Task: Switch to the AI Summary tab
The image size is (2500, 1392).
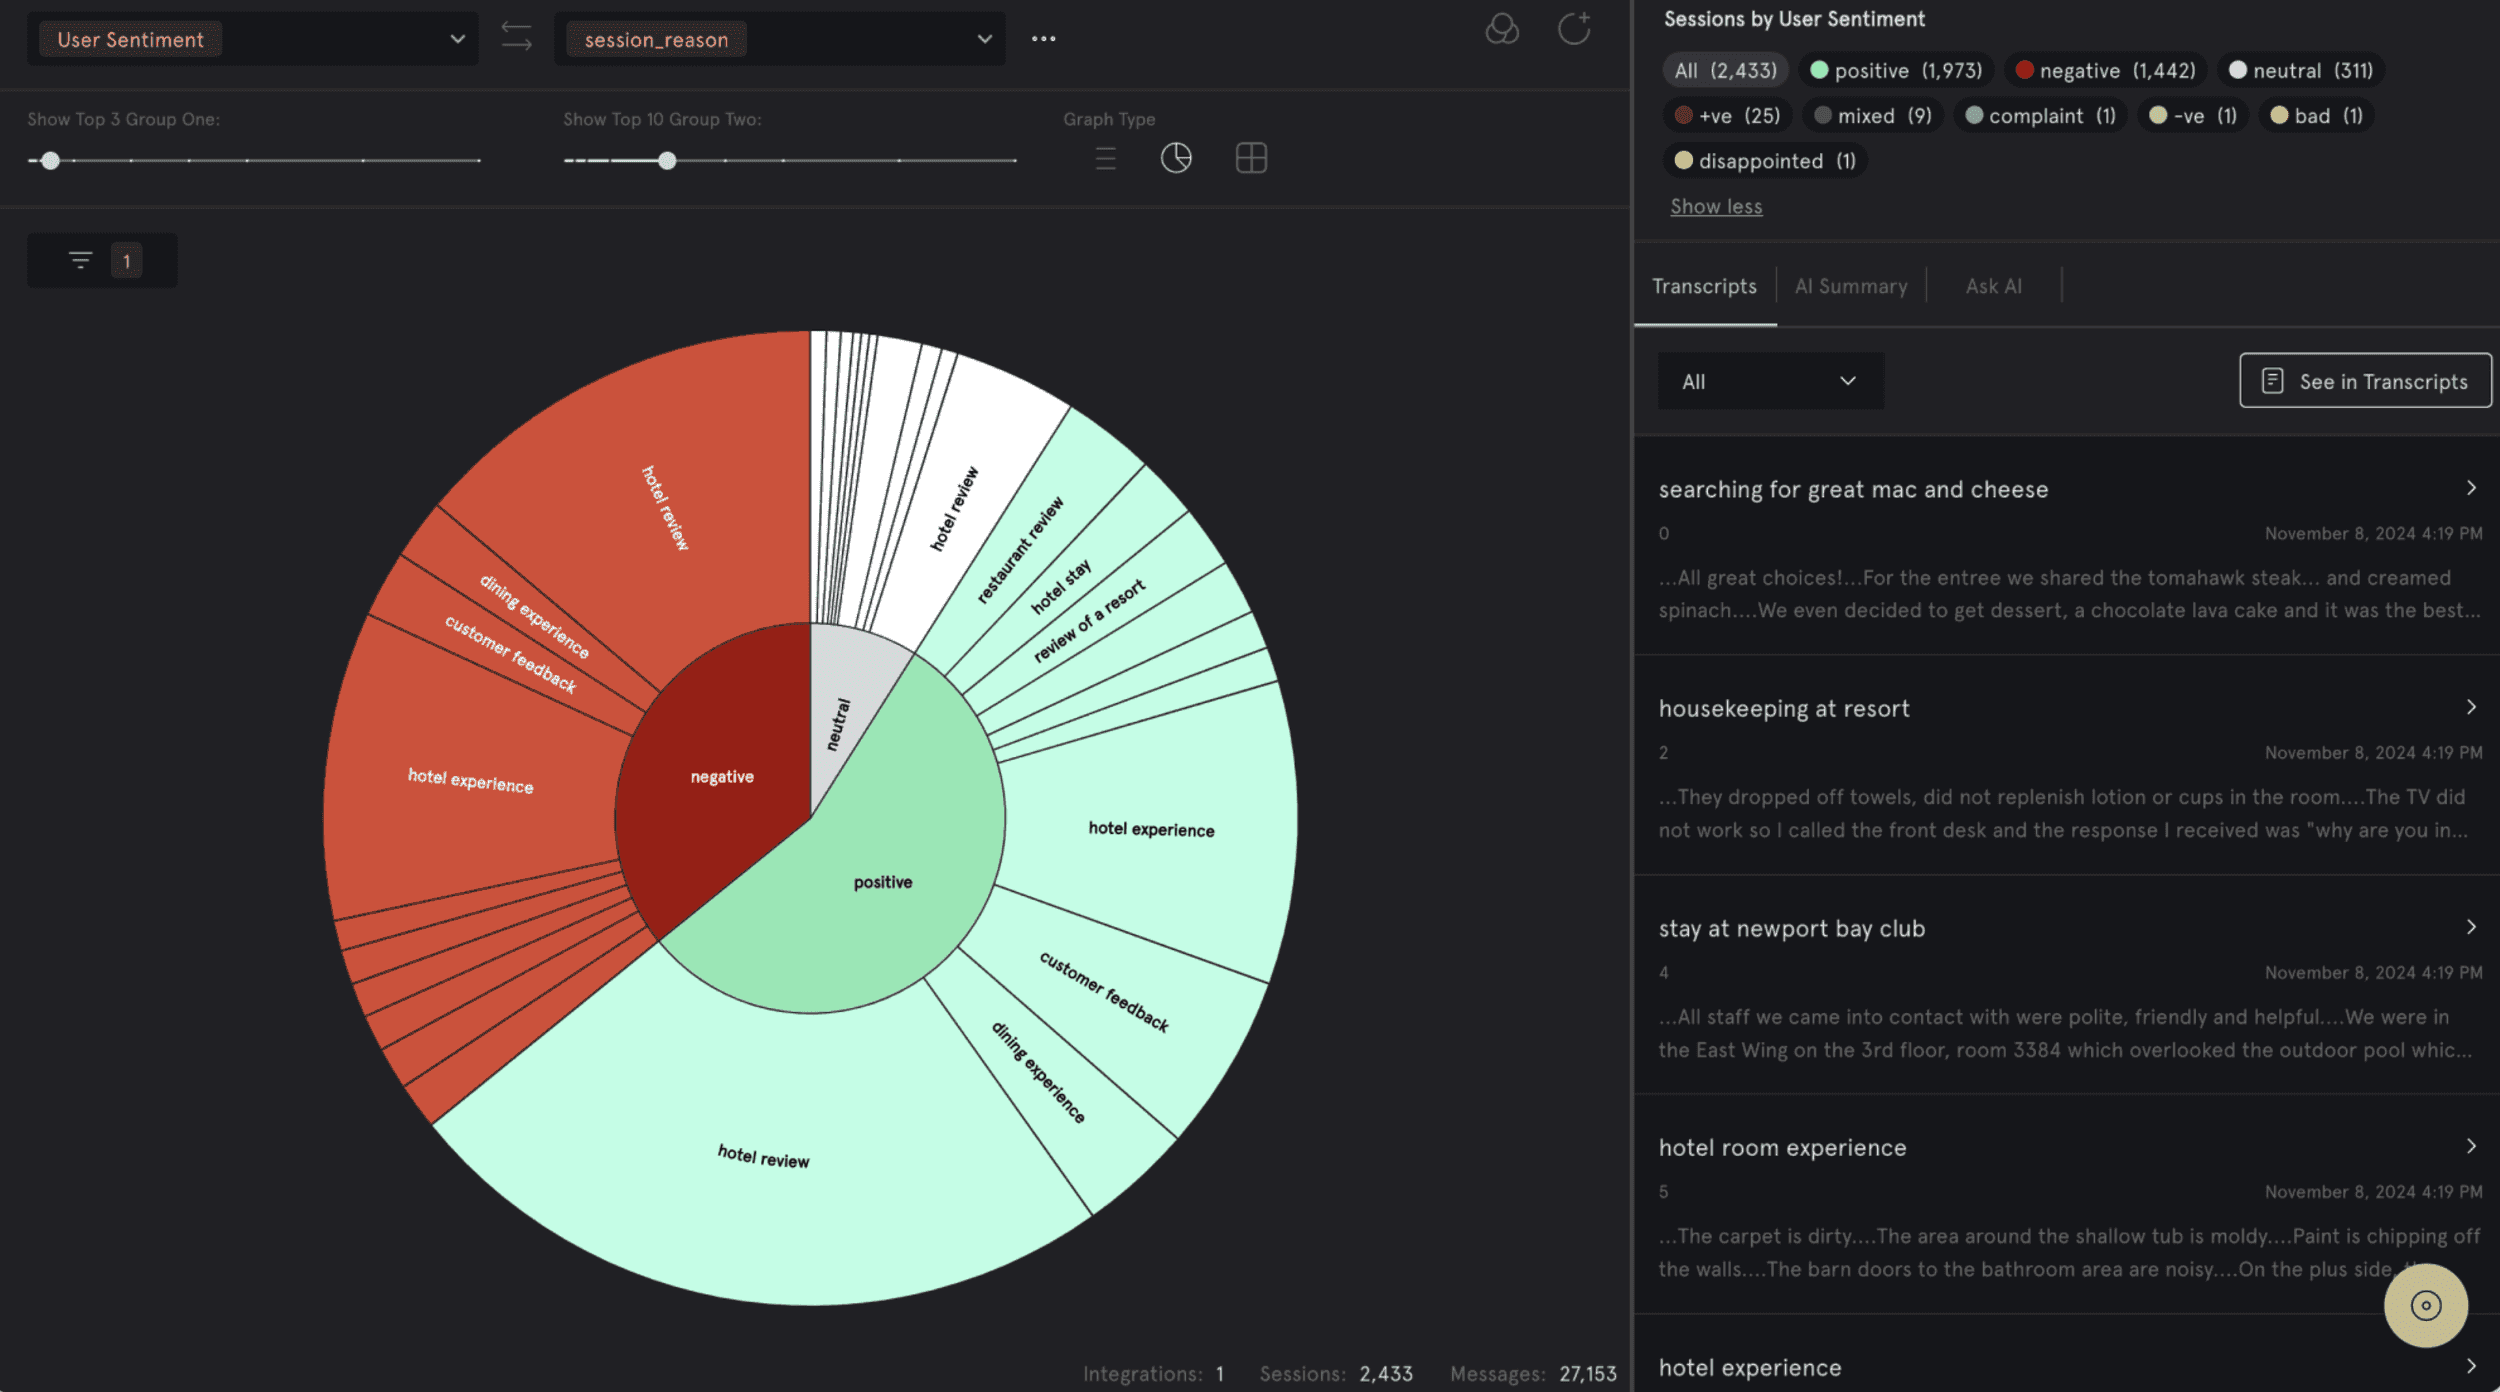Action: click(1851, 287)
